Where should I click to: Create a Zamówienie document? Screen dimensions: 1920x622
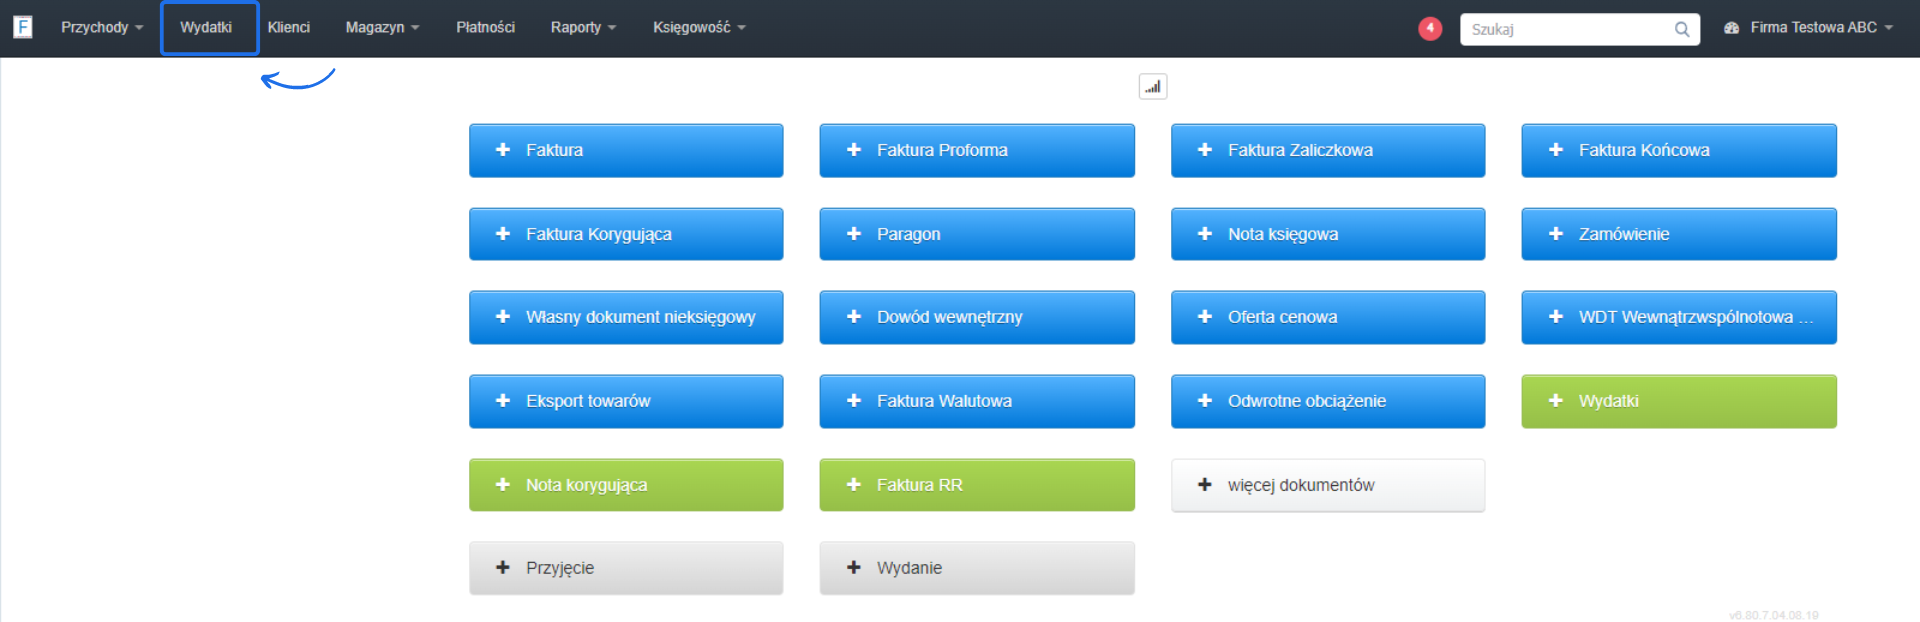[x=1679, y=234]
